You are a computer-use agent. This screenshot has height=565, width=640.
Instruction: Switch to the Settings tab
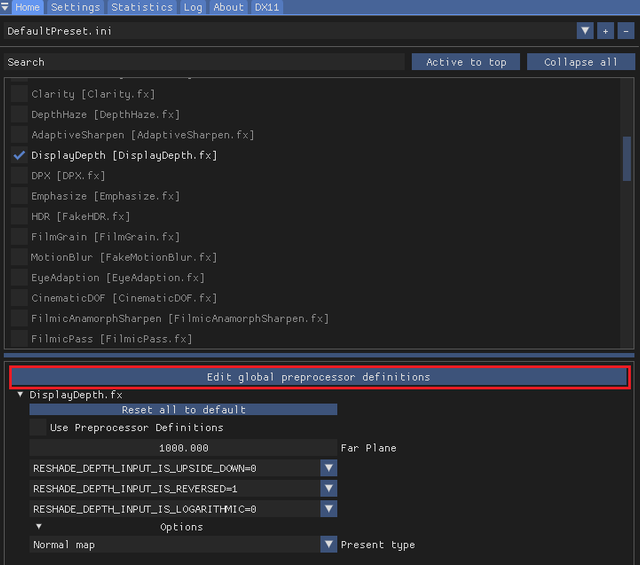[75, 7]
